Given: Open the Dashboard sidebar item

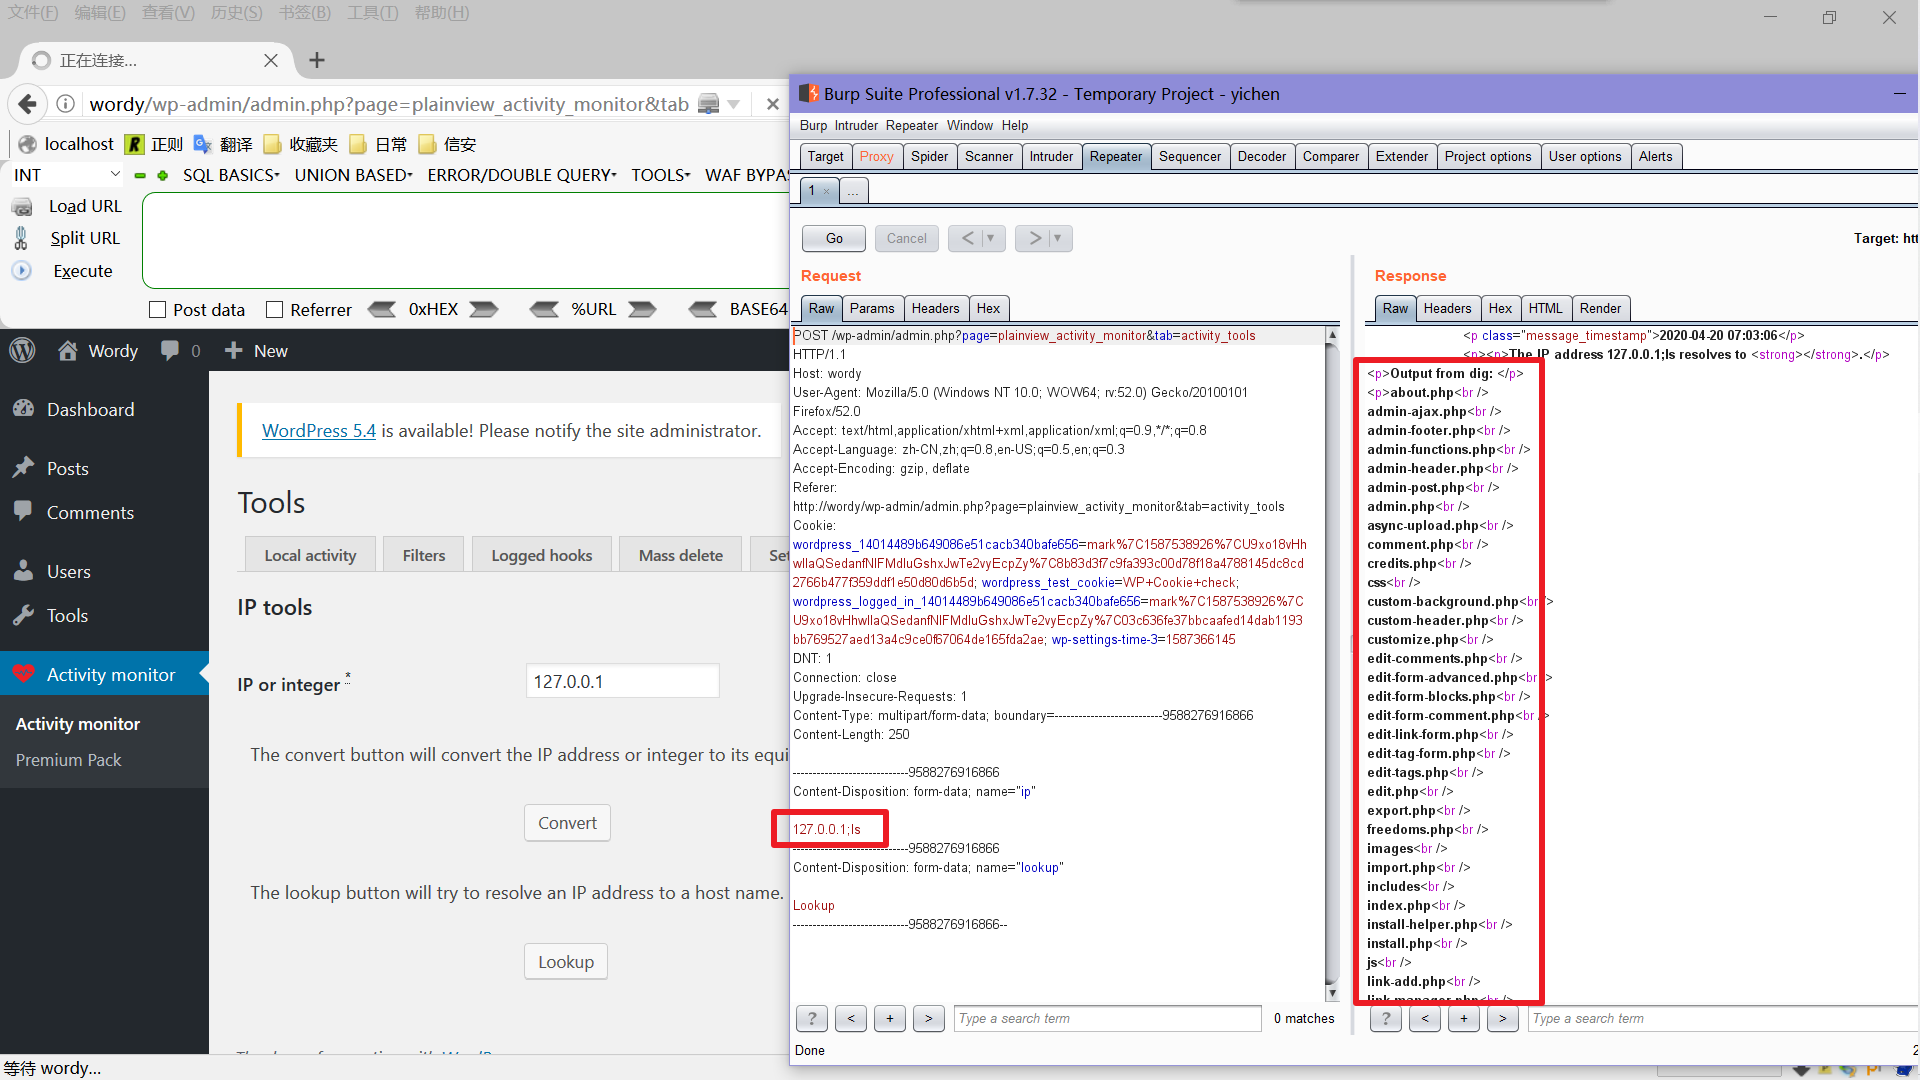Looking at the screenshot, I should (x=104, y=410).
